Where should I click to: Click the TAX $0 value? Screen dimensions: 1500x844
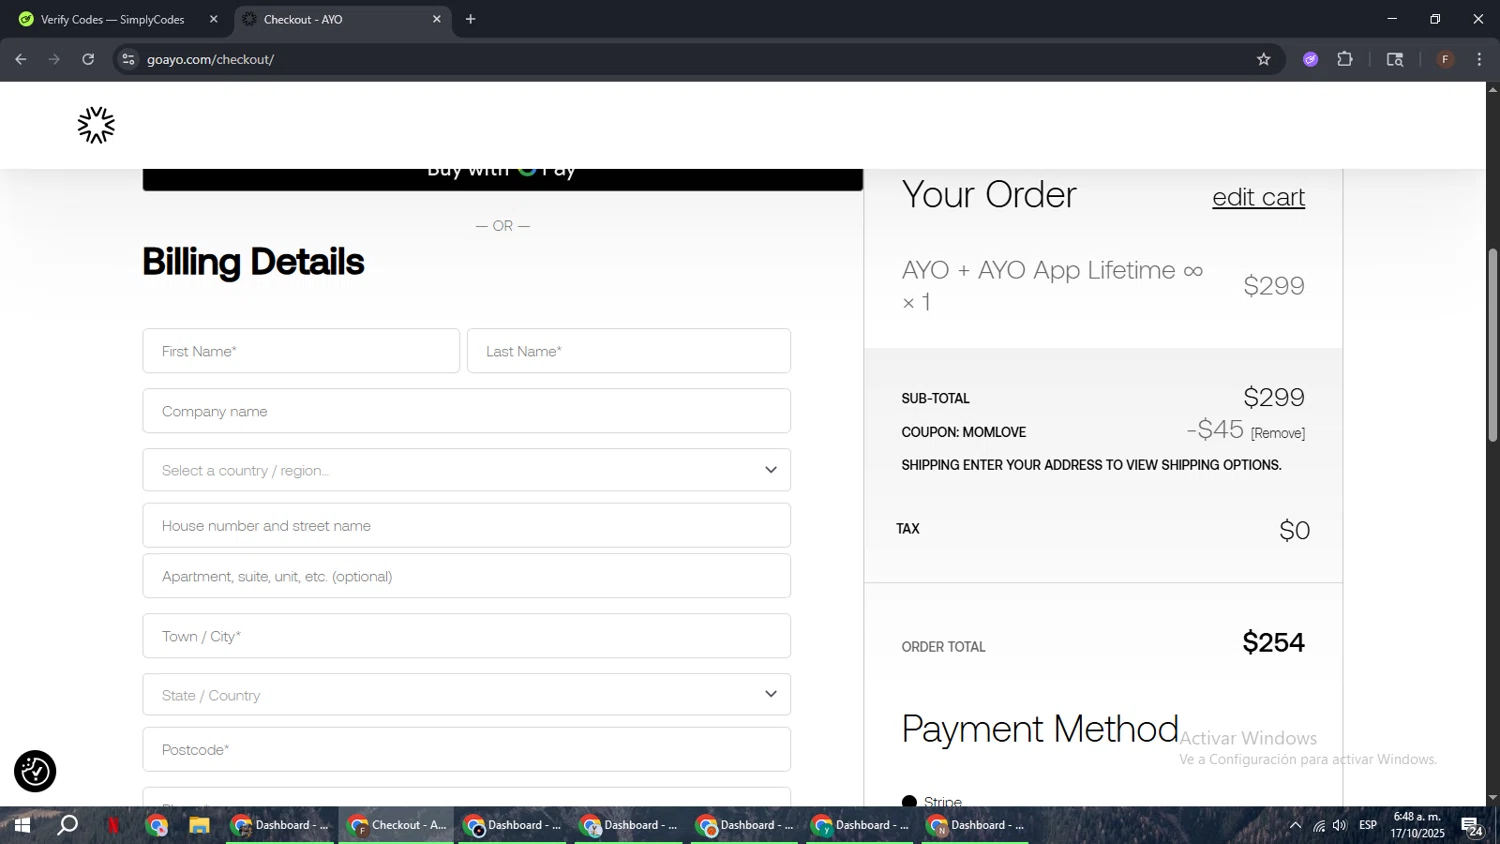pyautogui.click(x=1294, y=530)
